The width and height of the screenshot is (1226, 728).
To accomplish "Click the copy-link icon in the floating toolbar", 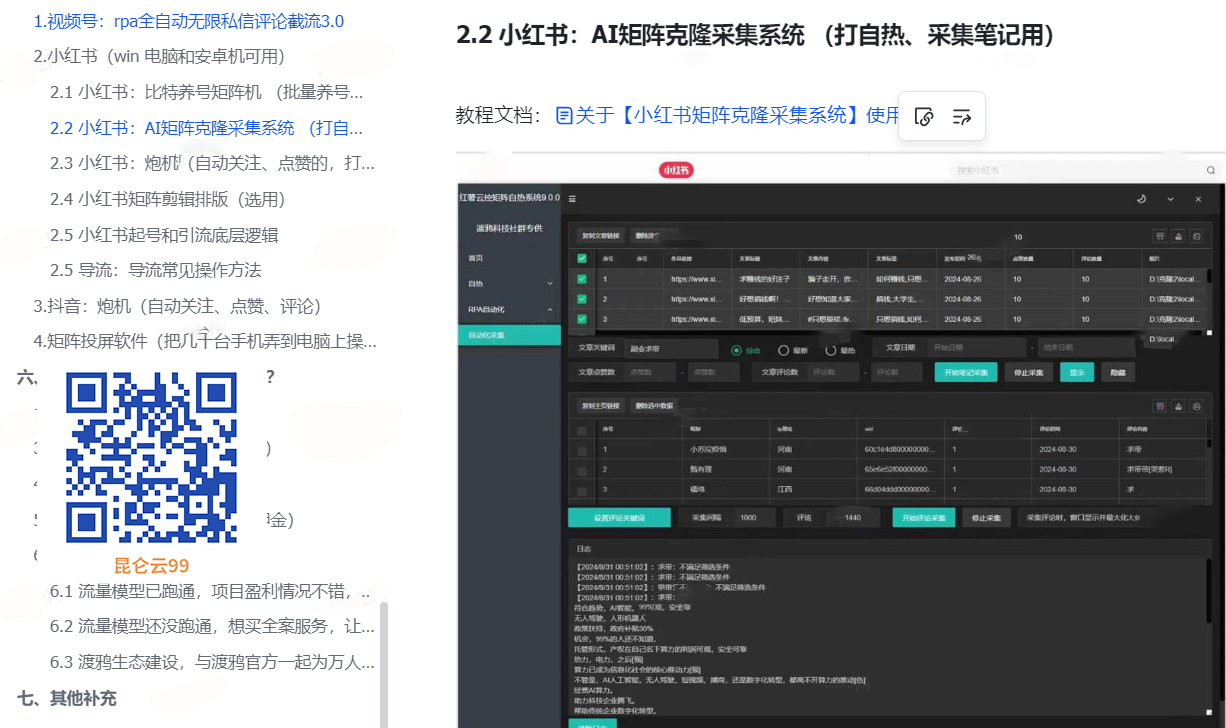I will [x=925, y=117].
